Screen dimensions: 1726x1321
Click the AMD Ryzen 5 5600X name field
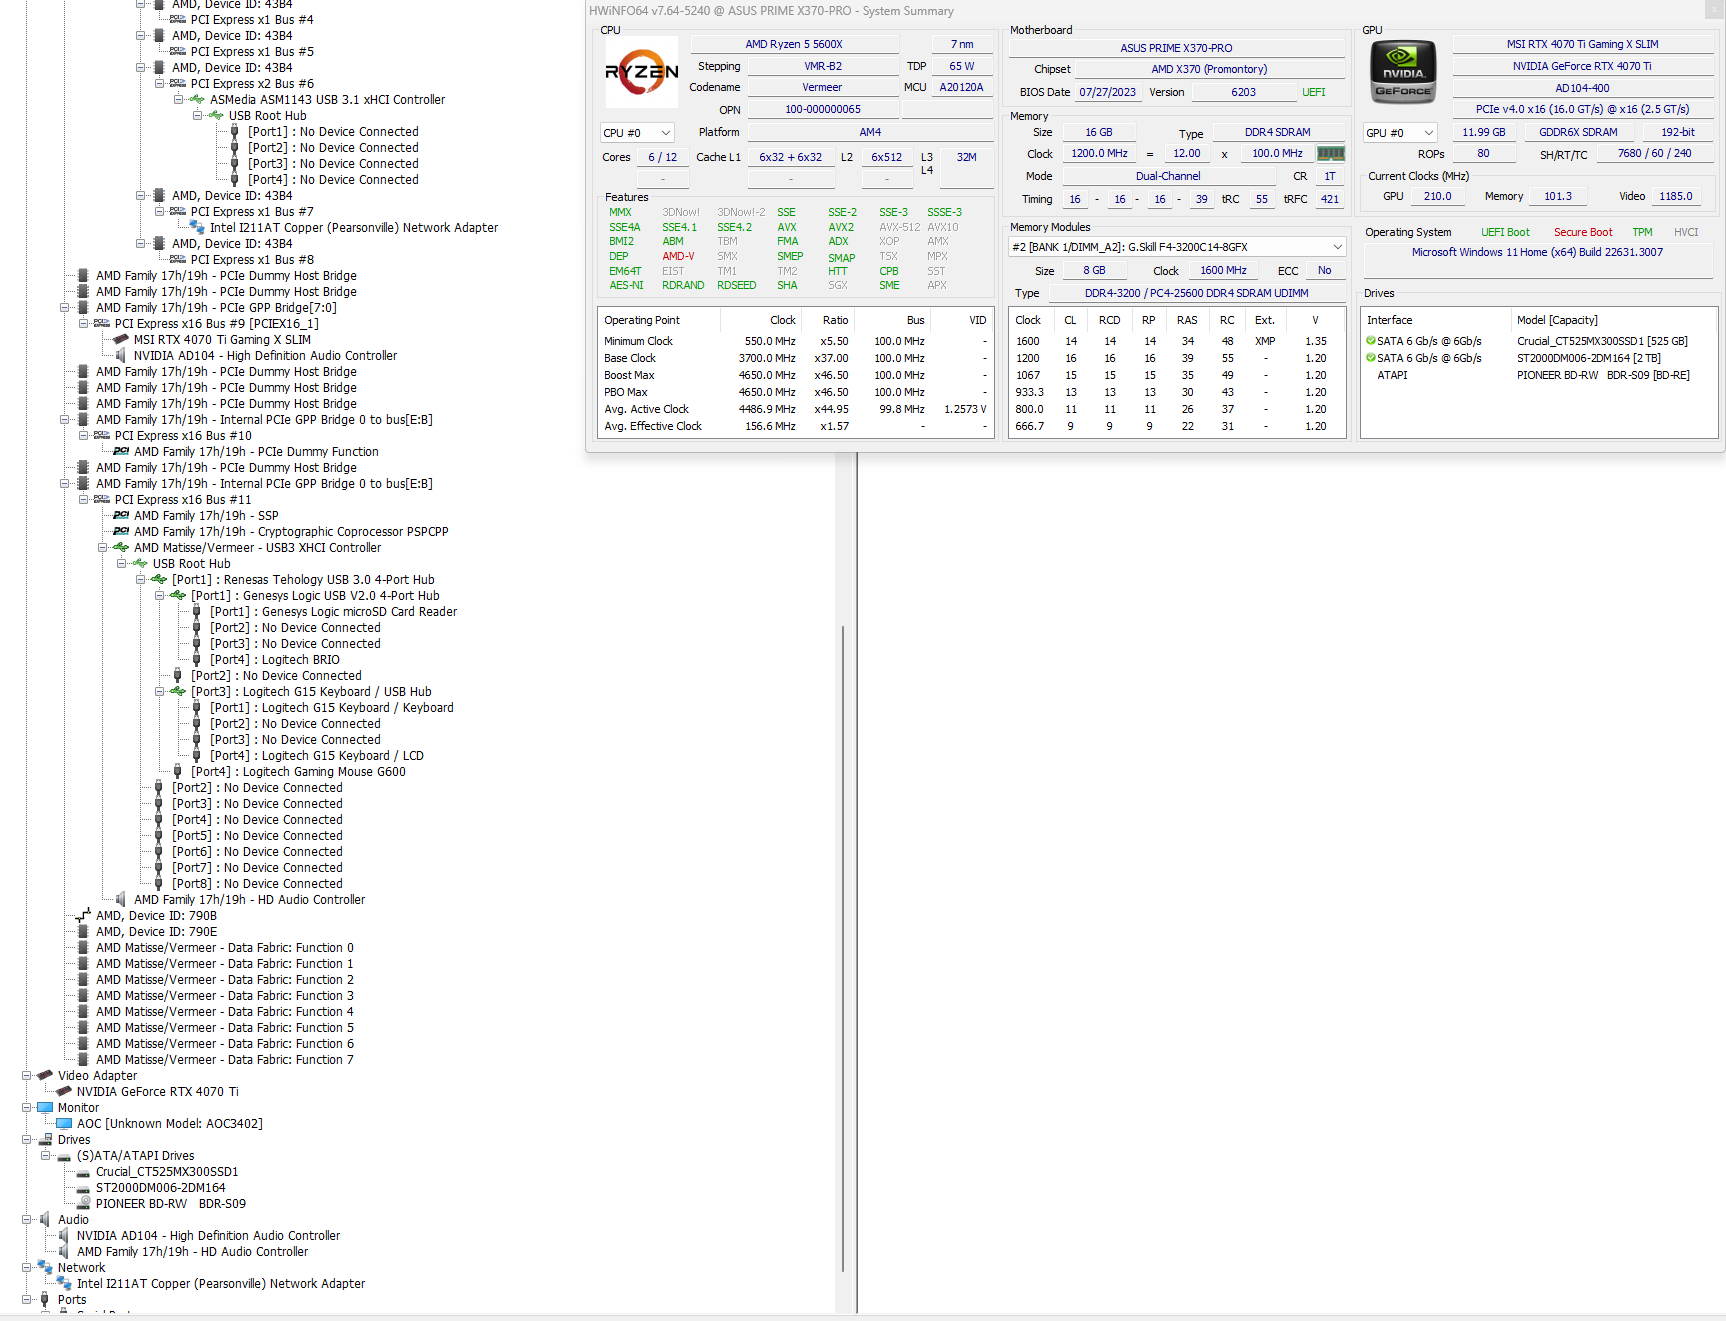click(794, 44)
